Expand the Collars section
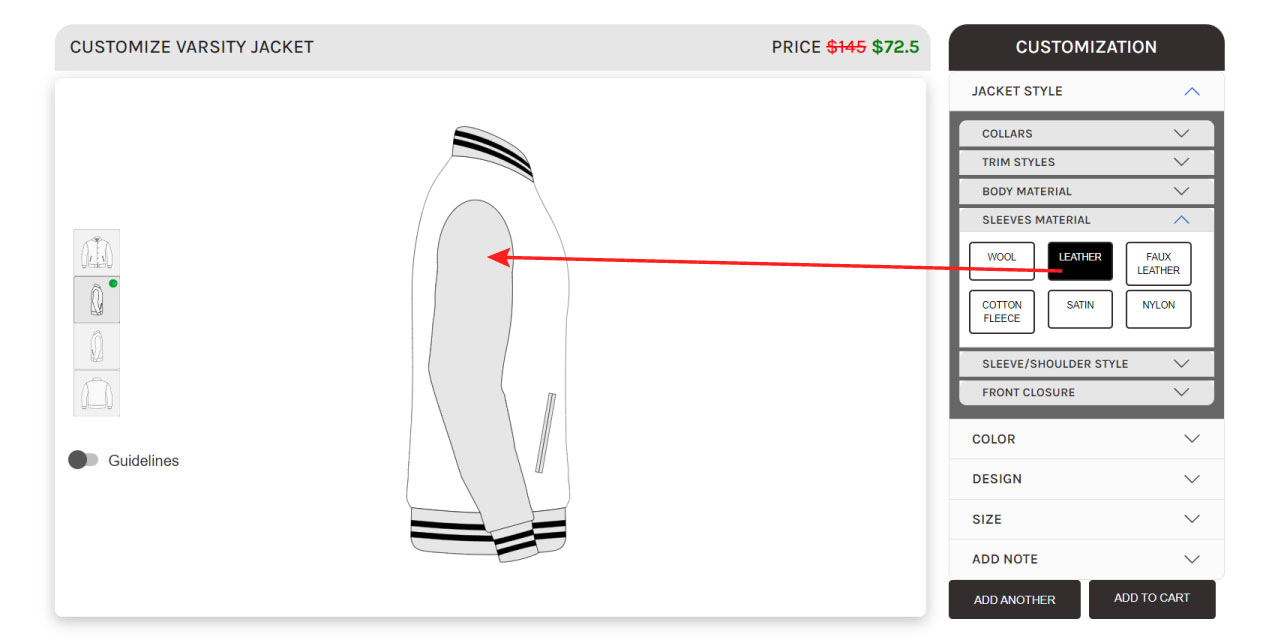This screenshot has width=1280, height=640. [x=1086, y=134]
